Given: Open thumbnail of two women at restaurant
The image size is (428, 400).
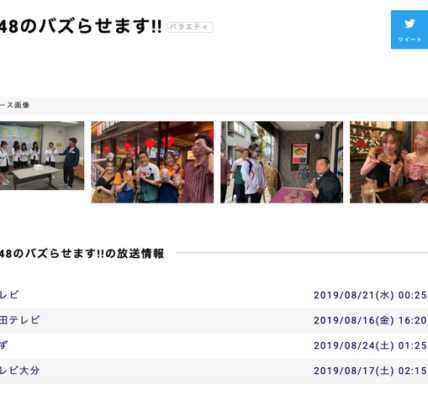Looking at the screenshot, I should (389, 162).
